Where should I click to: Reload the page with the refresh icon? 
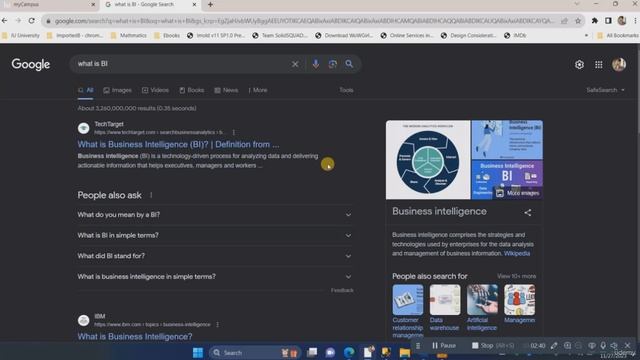[x=31, y=20]
